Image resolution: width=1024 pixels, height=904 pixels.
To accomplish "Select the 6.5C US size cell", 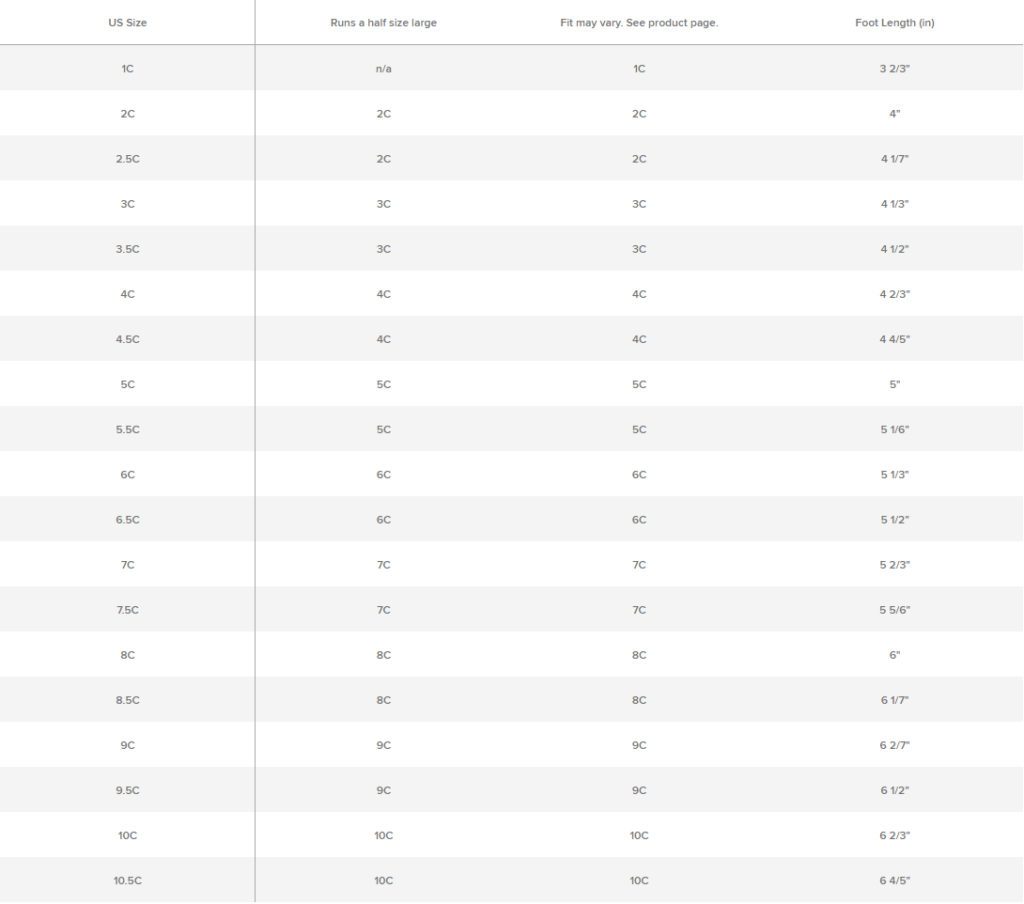I will (127, 519).
